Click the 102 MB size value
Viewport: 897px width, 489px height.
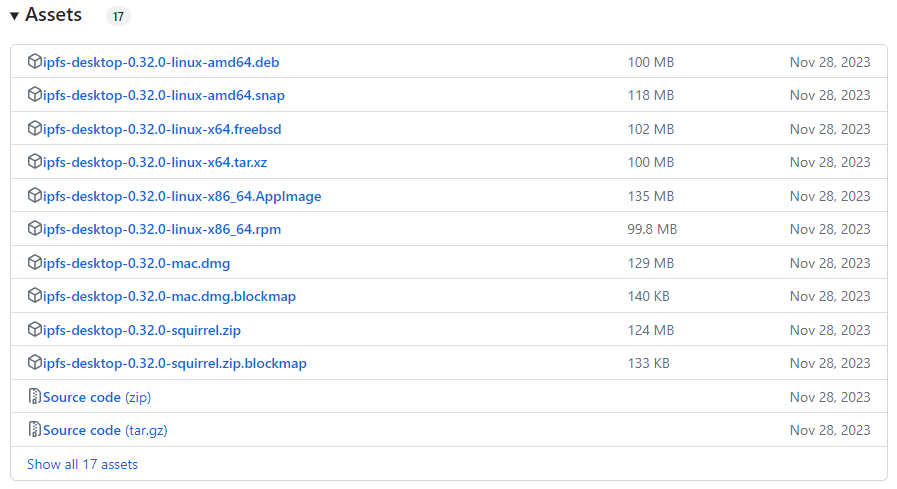(x=651, y=129)
